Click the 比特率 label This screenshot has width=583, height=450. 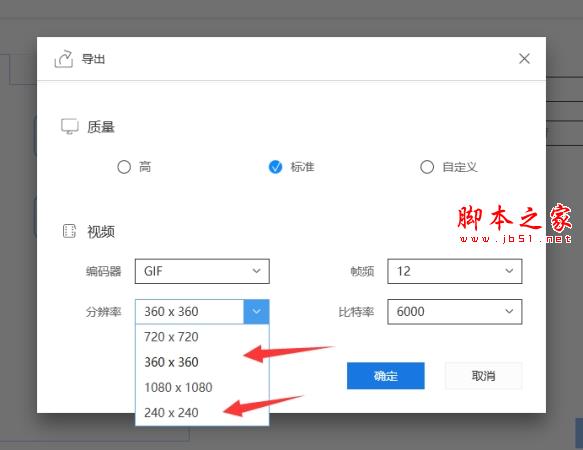click(x=356, y=312)
